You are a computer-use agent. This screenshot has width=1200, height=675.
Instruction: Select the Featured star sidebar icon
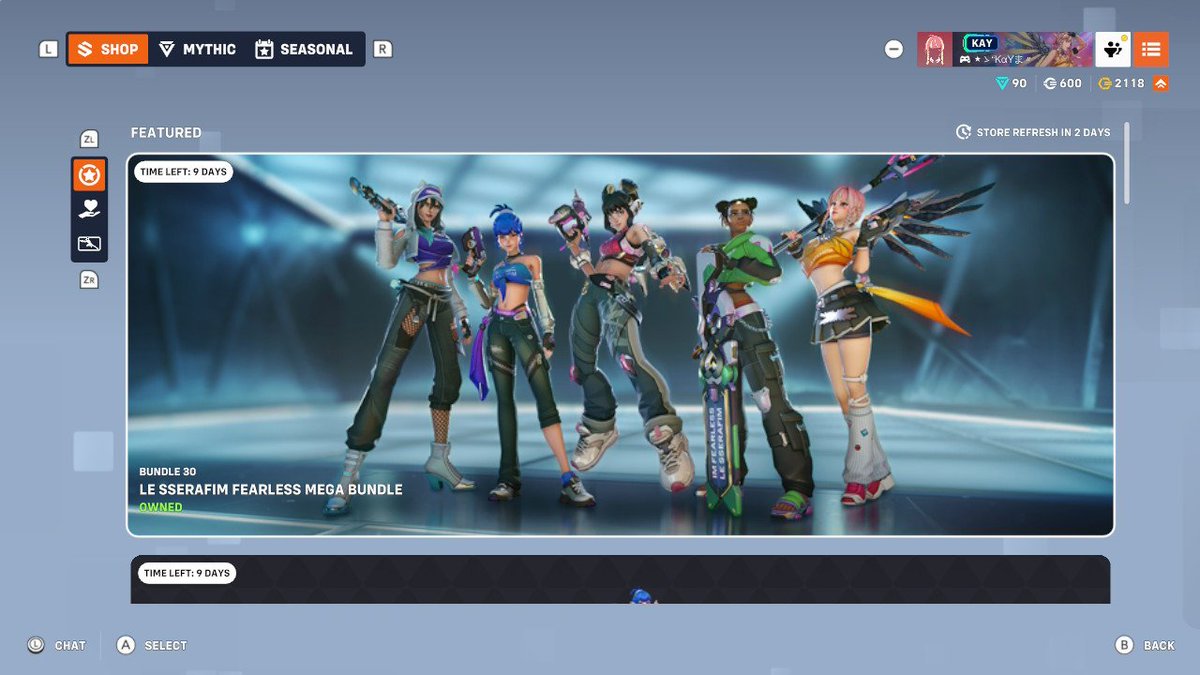click(89, 175)
